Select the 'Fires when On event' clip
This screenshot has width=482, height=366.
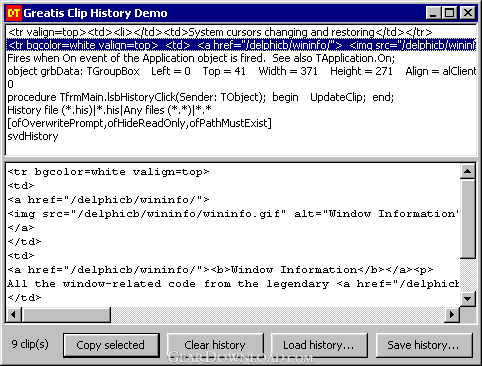click(x=241, y=58)
